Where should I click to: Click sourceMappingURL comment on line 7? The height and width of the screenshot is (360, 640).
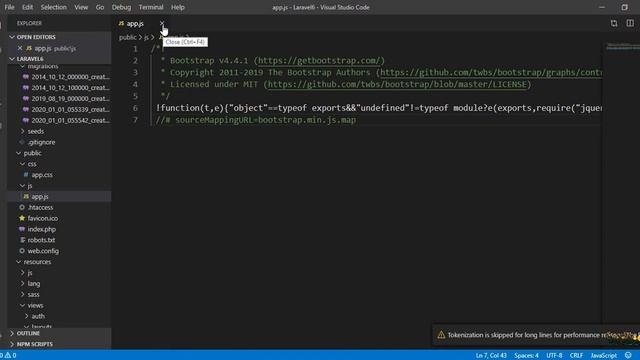tap(256, 120)
